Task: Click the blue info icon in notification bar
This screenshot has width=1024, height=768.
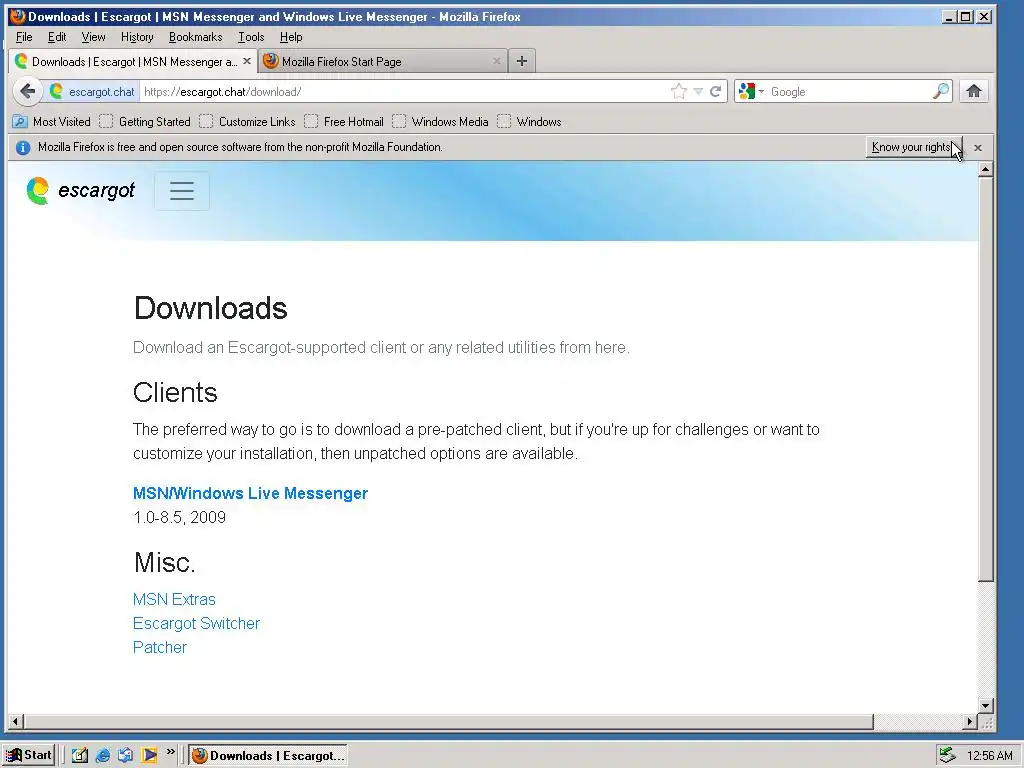Action: click(x=23, y=148)
